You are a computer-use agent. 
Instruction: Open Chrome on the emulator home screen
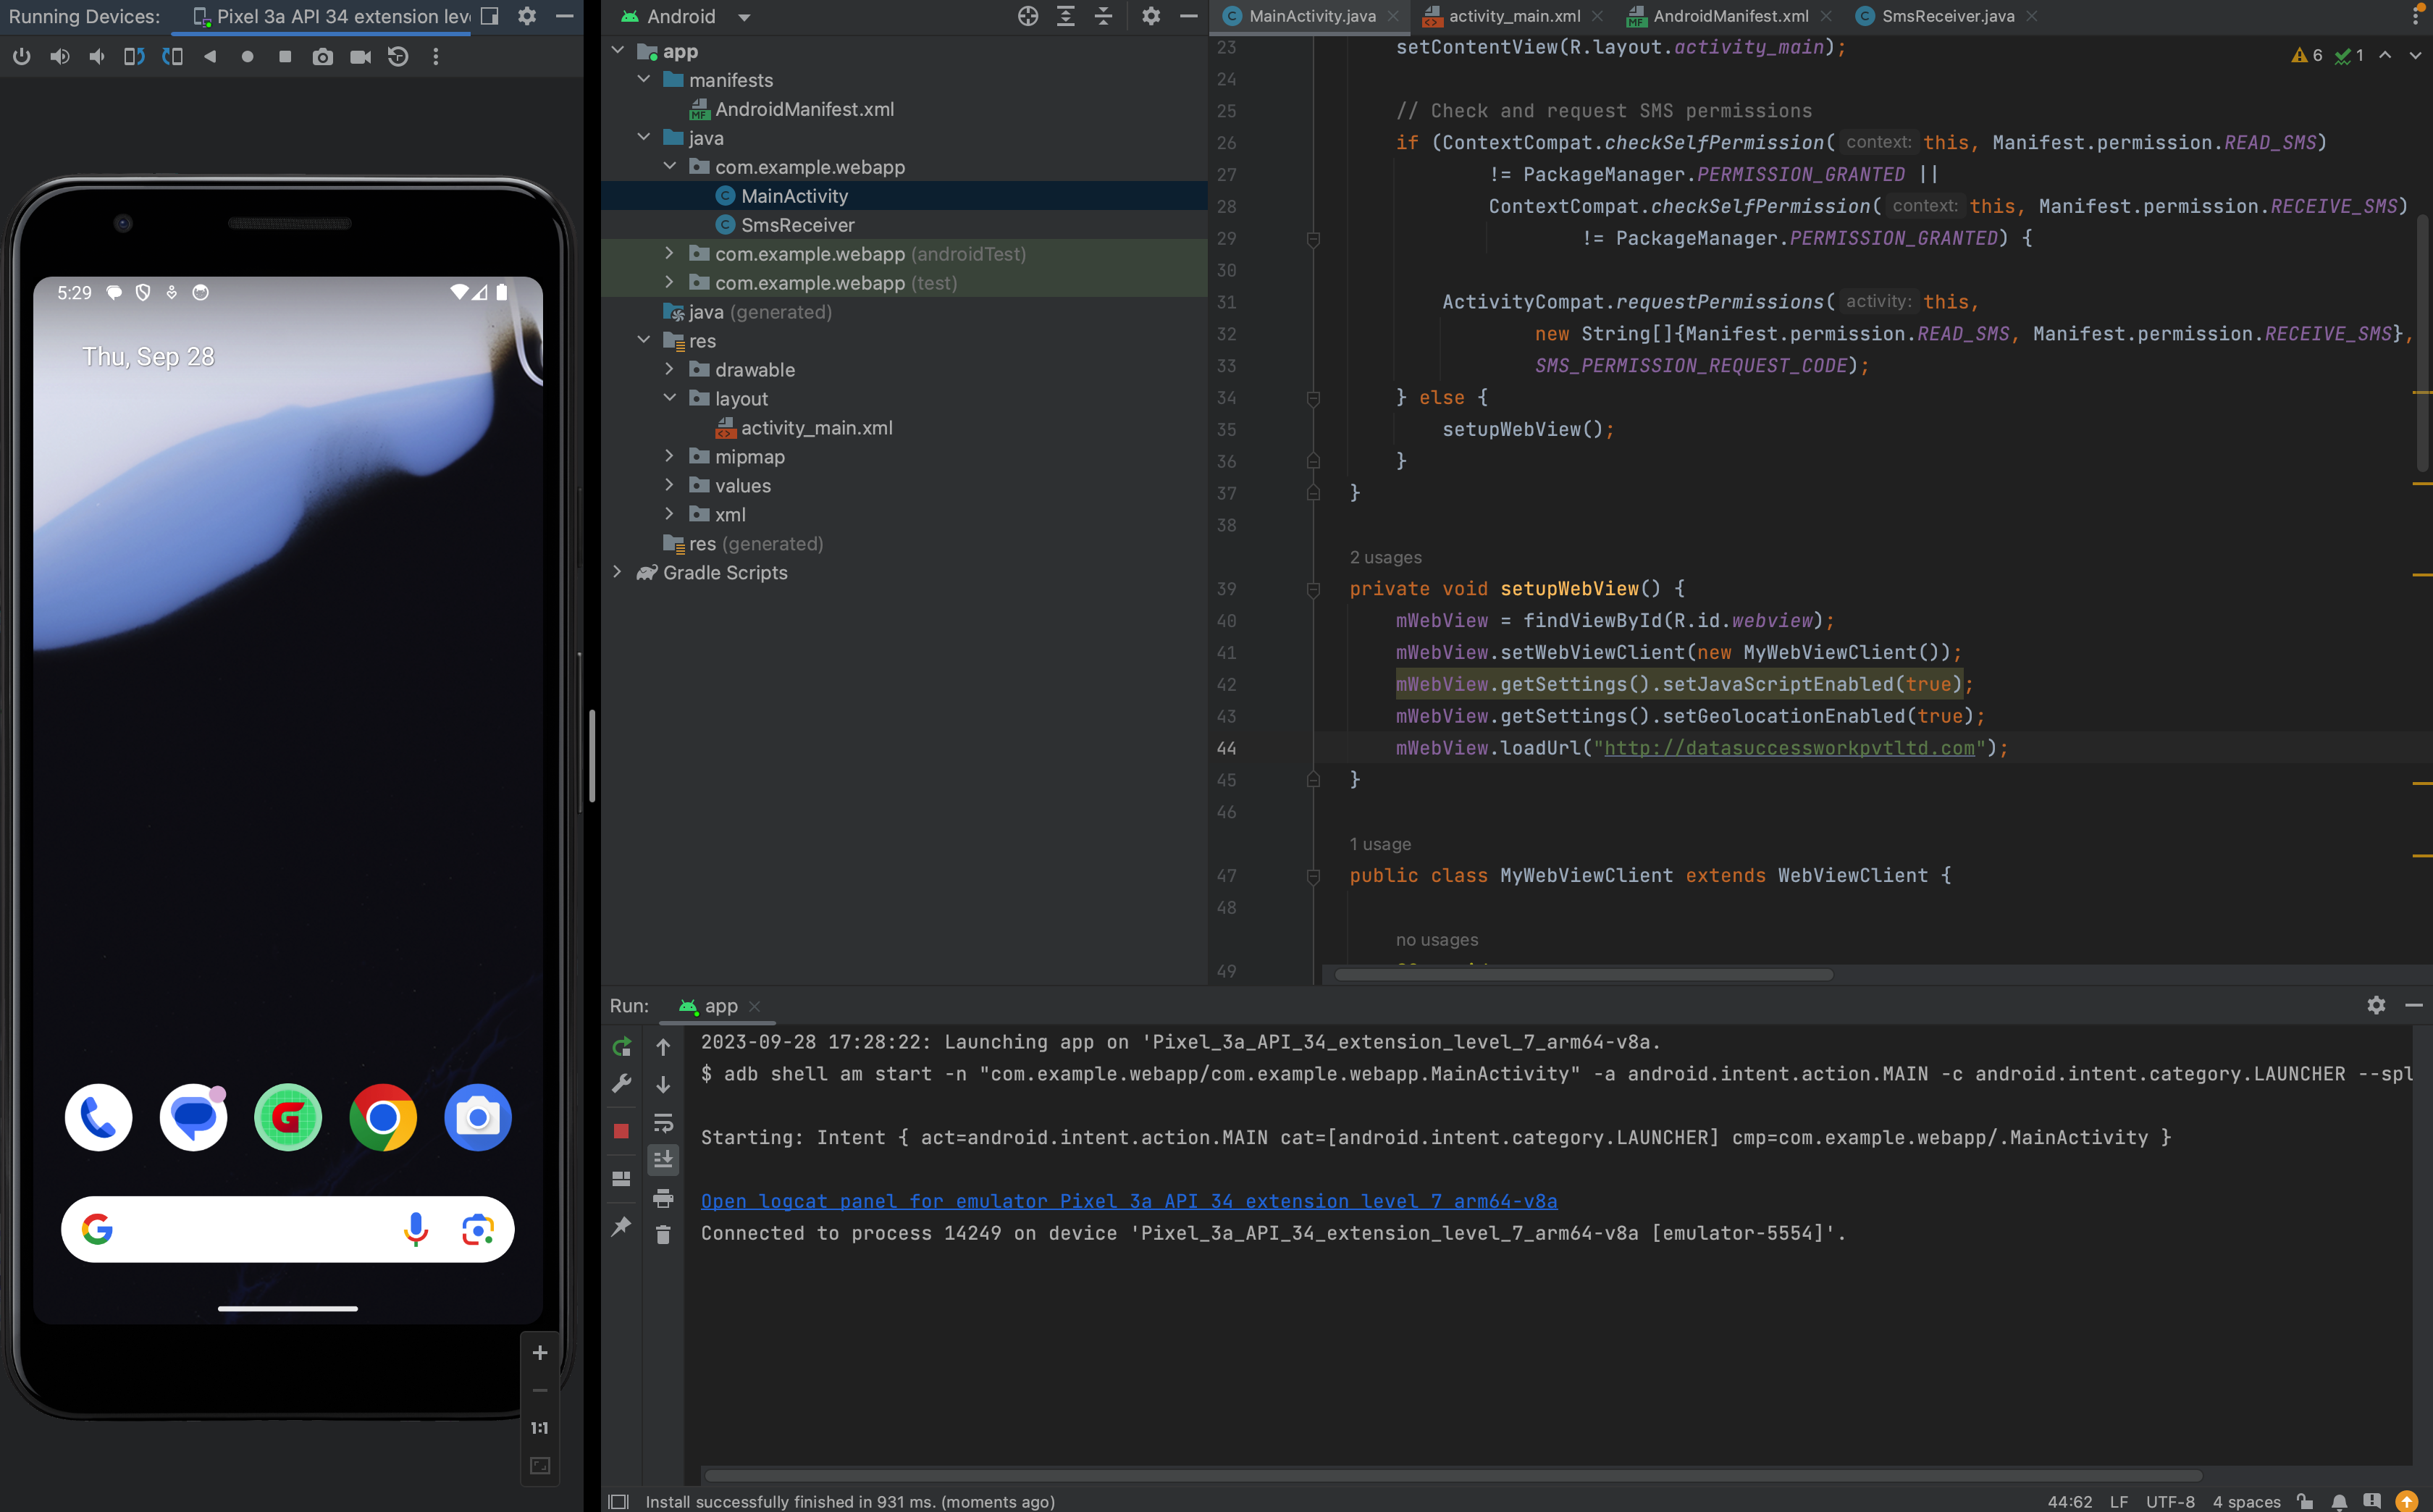pyautogui.click(x=383, y=1117)
